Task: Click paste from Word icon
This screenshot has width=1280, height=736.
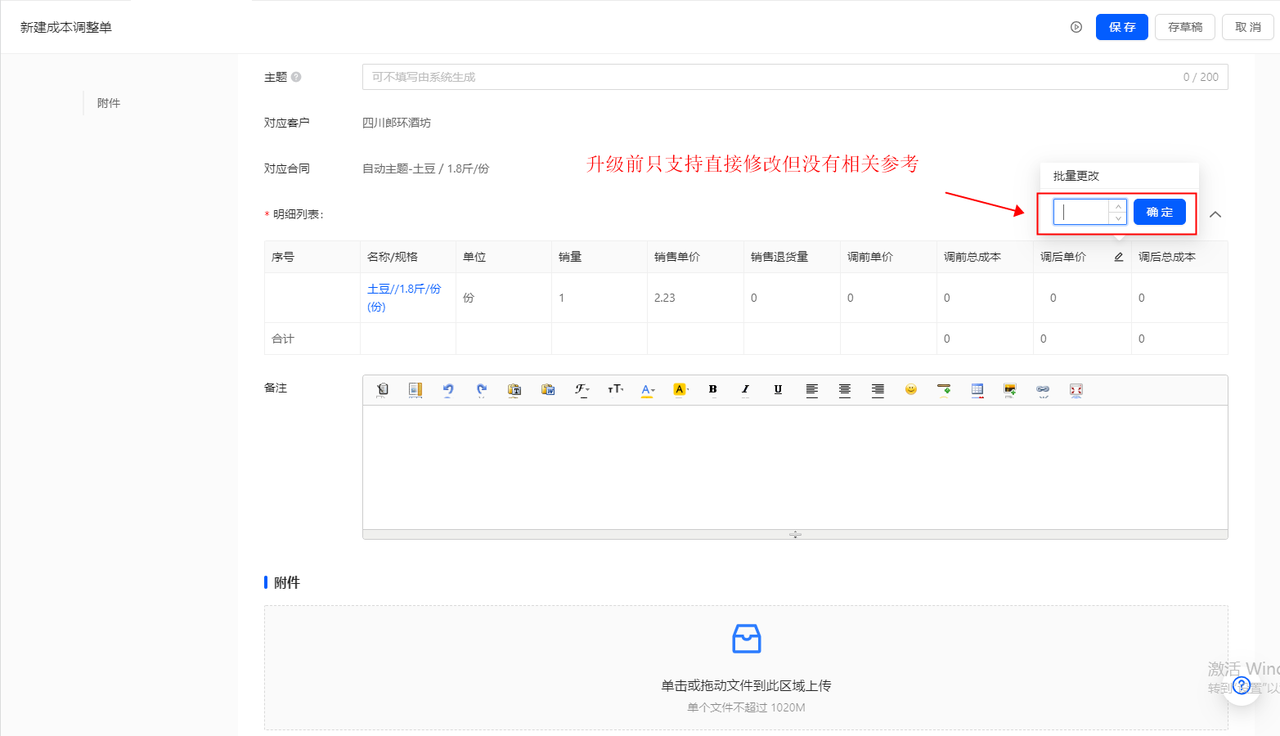Action: (x=548, y=390)
